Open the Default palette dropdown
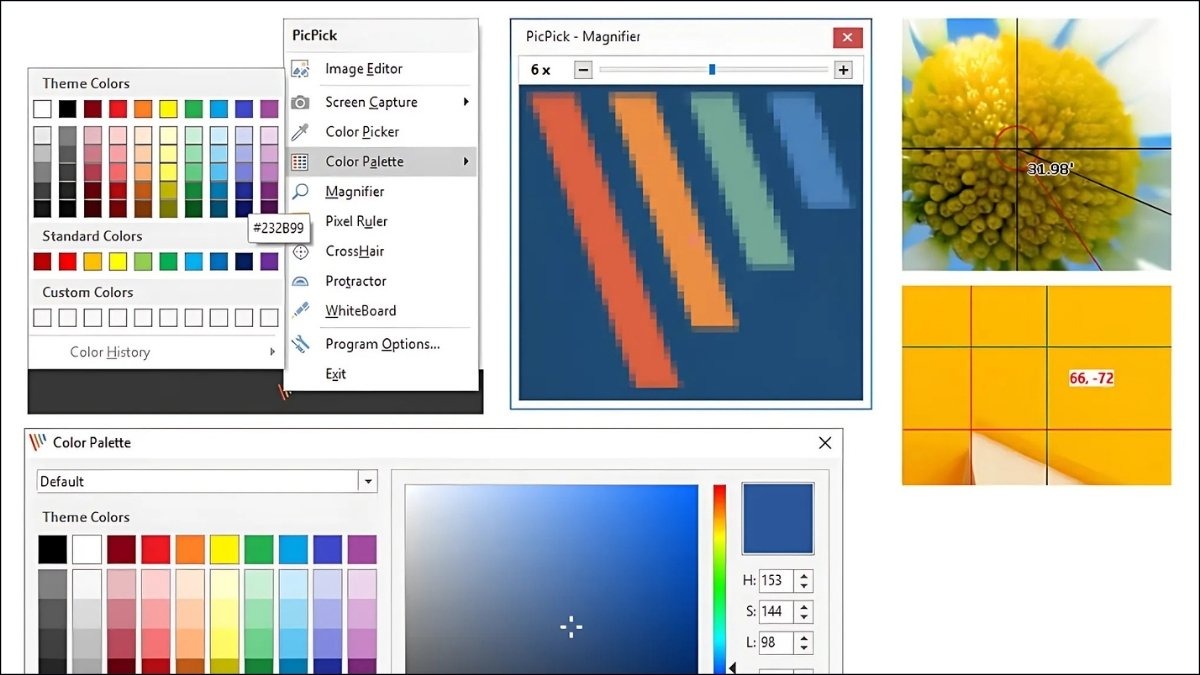The height and width of the screenshot is (675, 1200). coord(368,482)
